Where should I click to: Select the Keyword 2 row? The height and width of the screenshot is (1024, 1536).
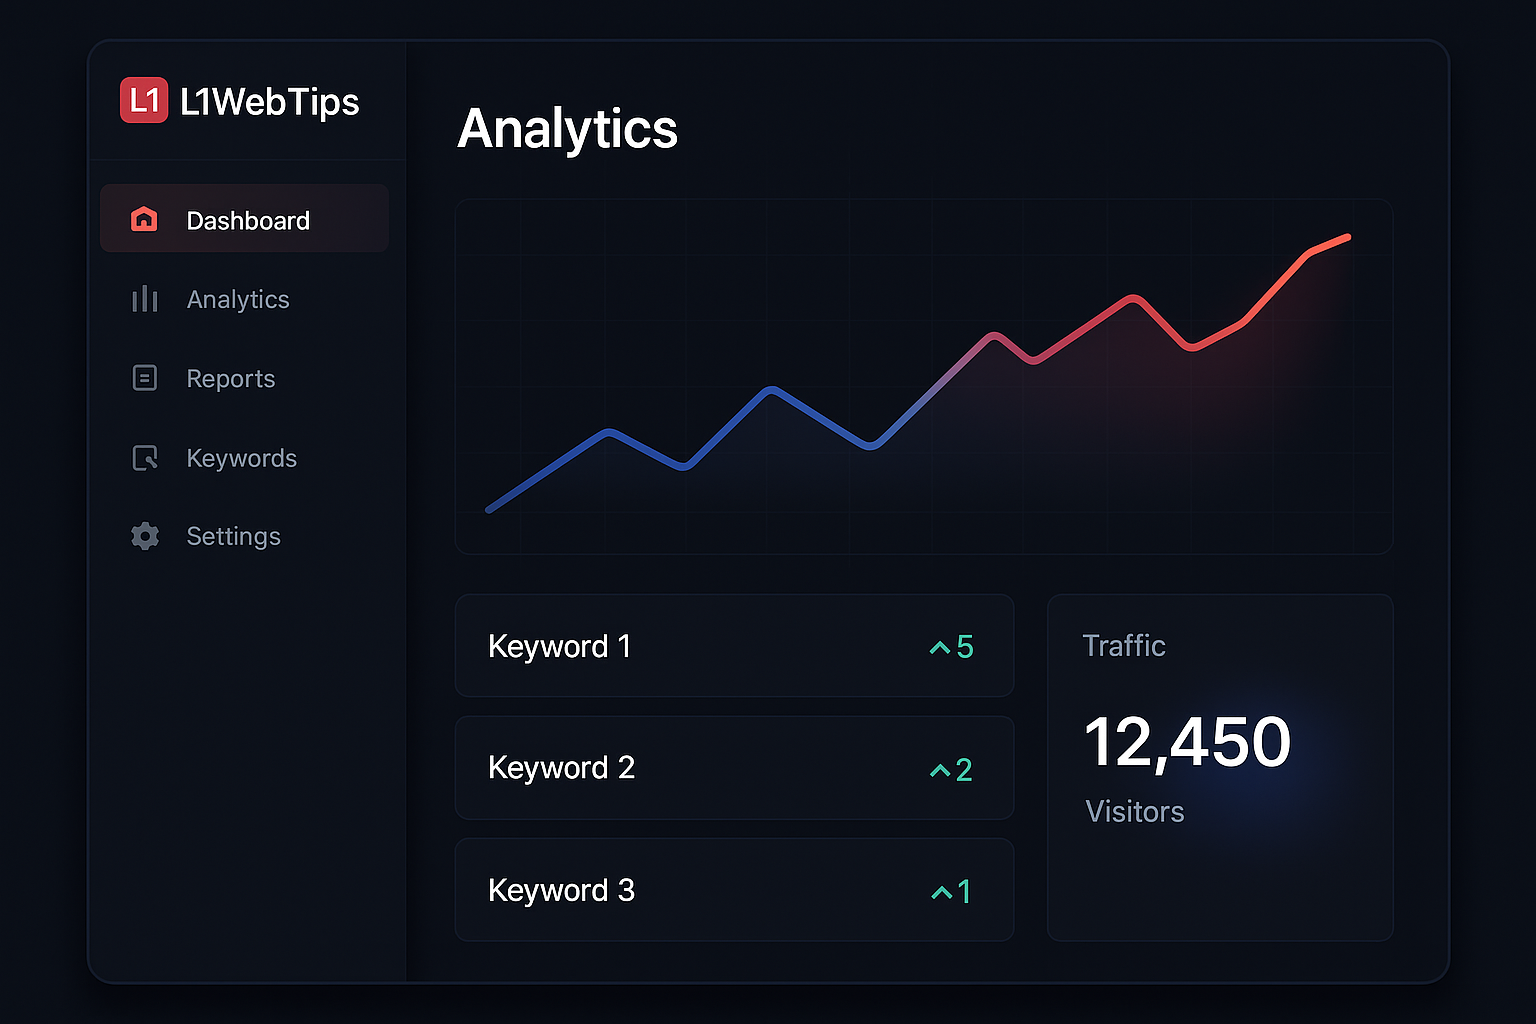tap(735, 768)
